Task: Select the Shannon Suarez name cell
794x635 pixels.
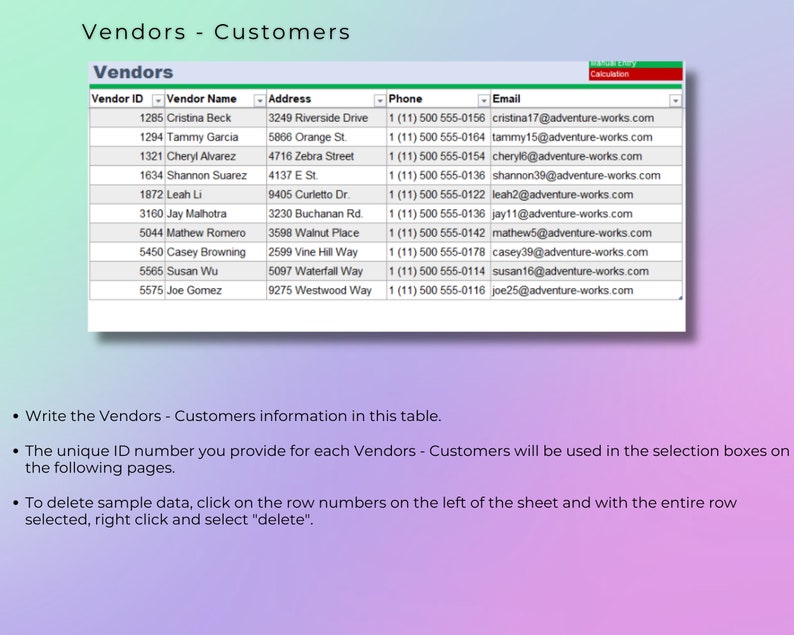Action: pyautogui.click(x=216, y=176)
